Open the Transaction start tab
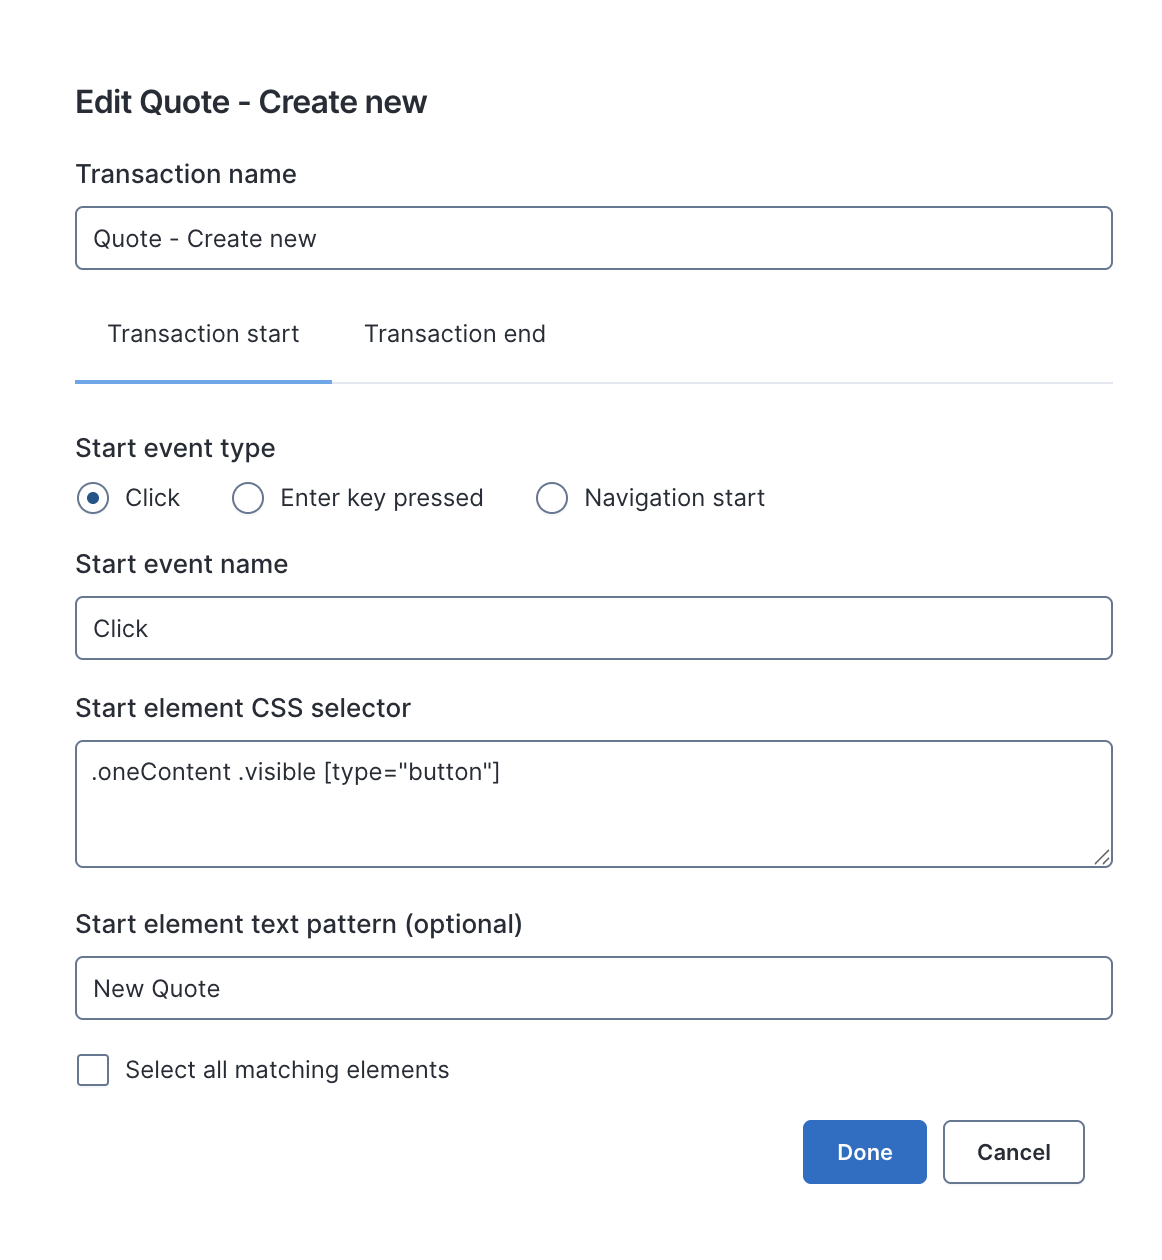1162x1260 pixels. tap(203, 334)
